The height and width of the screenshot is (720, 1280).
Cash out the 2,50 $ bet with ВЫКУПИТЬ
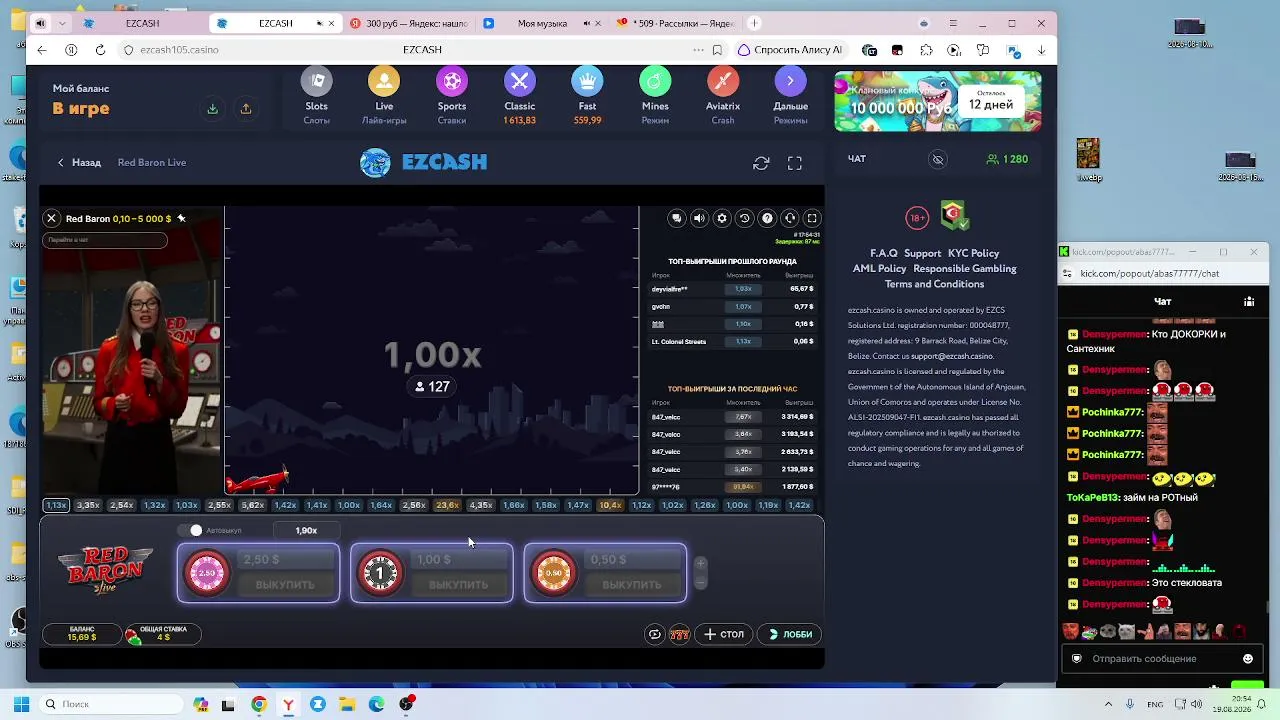click(x=285, y=585)
